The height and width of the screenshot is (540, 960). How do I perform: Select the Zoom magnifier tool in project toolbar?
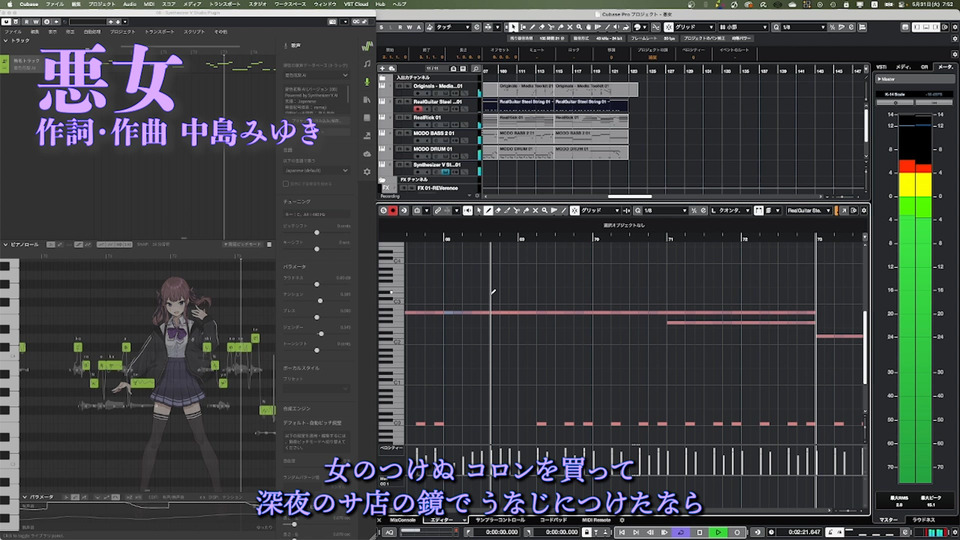(579, 27)
